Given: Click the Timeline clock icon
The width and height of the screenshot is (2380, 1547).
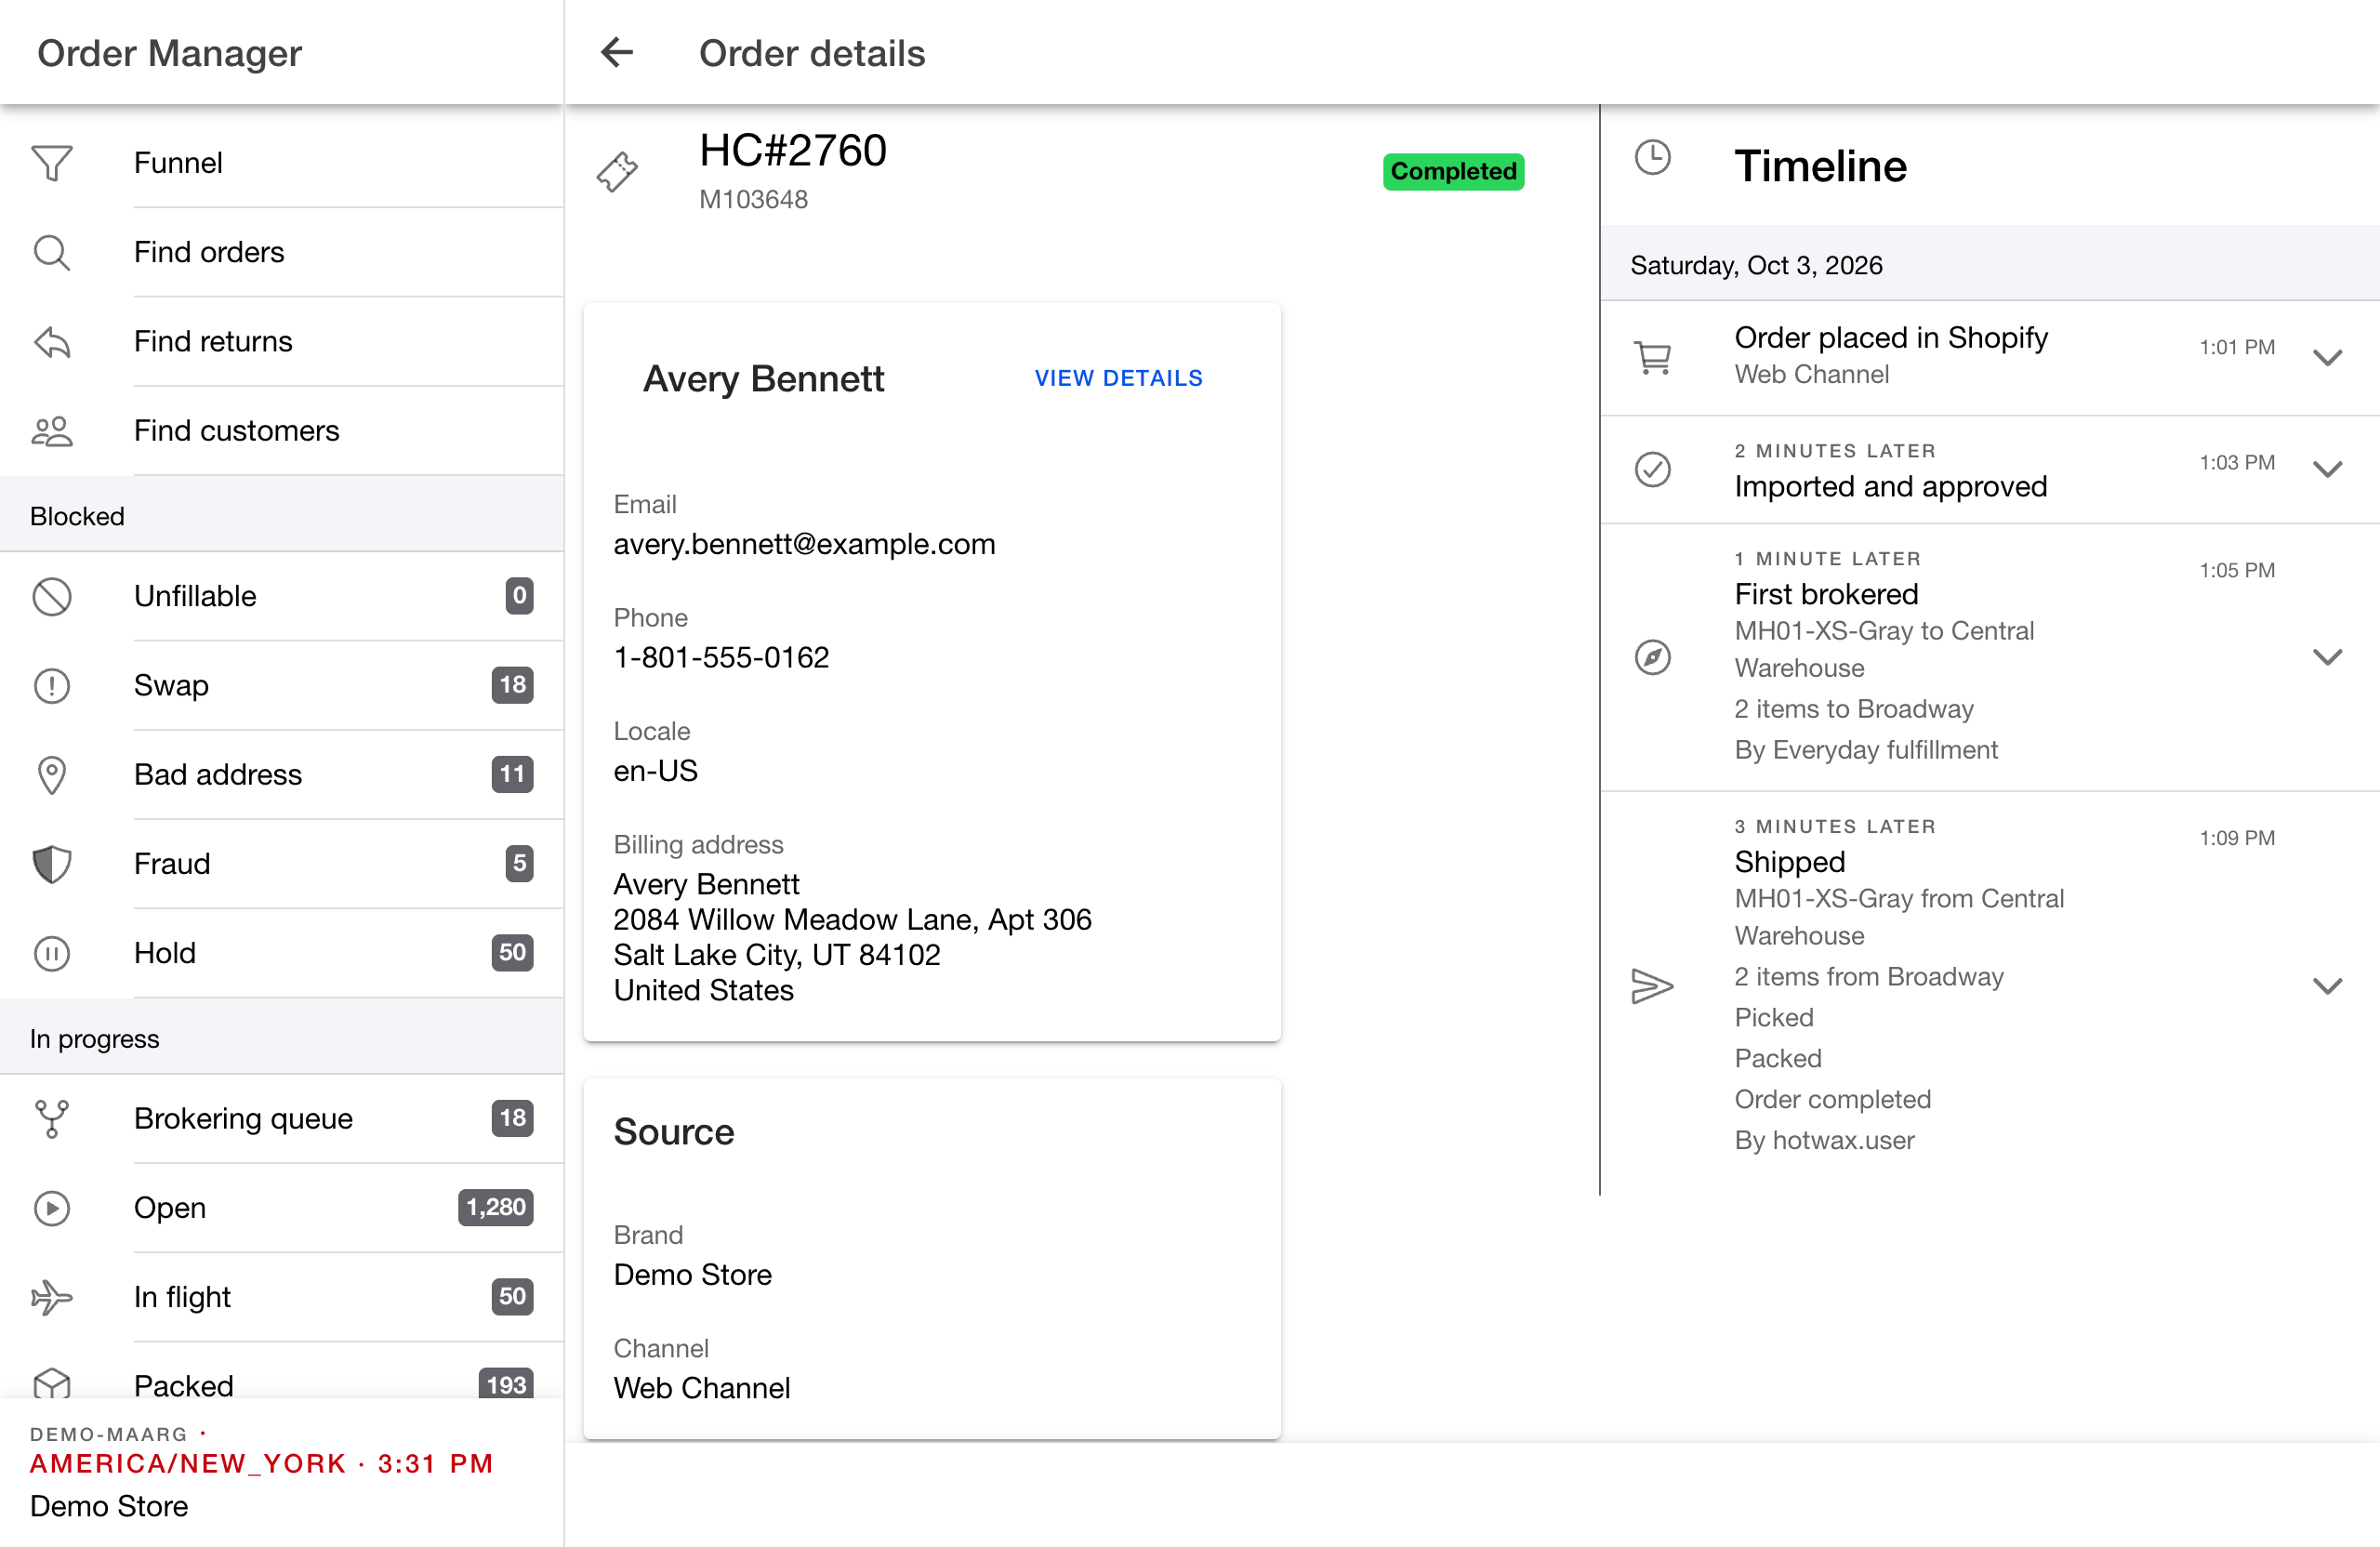Looking at the screenshot, I should 1652,157.
